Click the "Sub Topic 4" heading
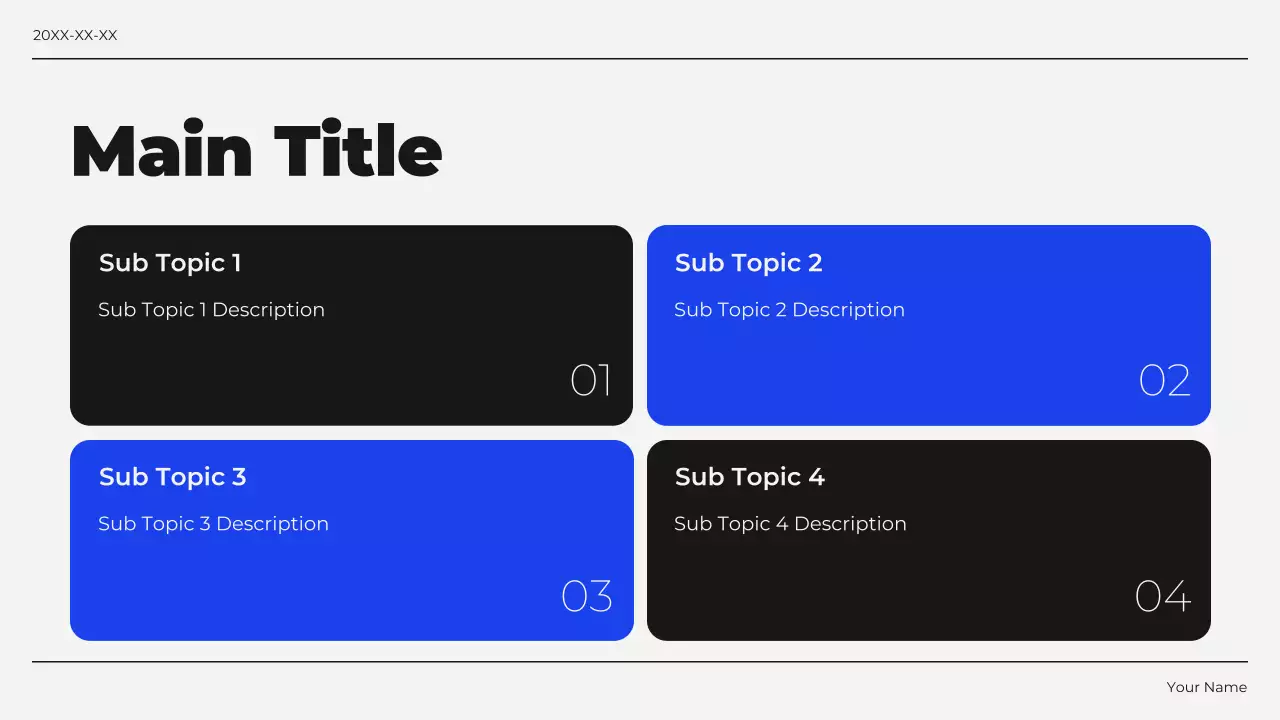Screen dimensions: 1280x720 coord(749,477)
